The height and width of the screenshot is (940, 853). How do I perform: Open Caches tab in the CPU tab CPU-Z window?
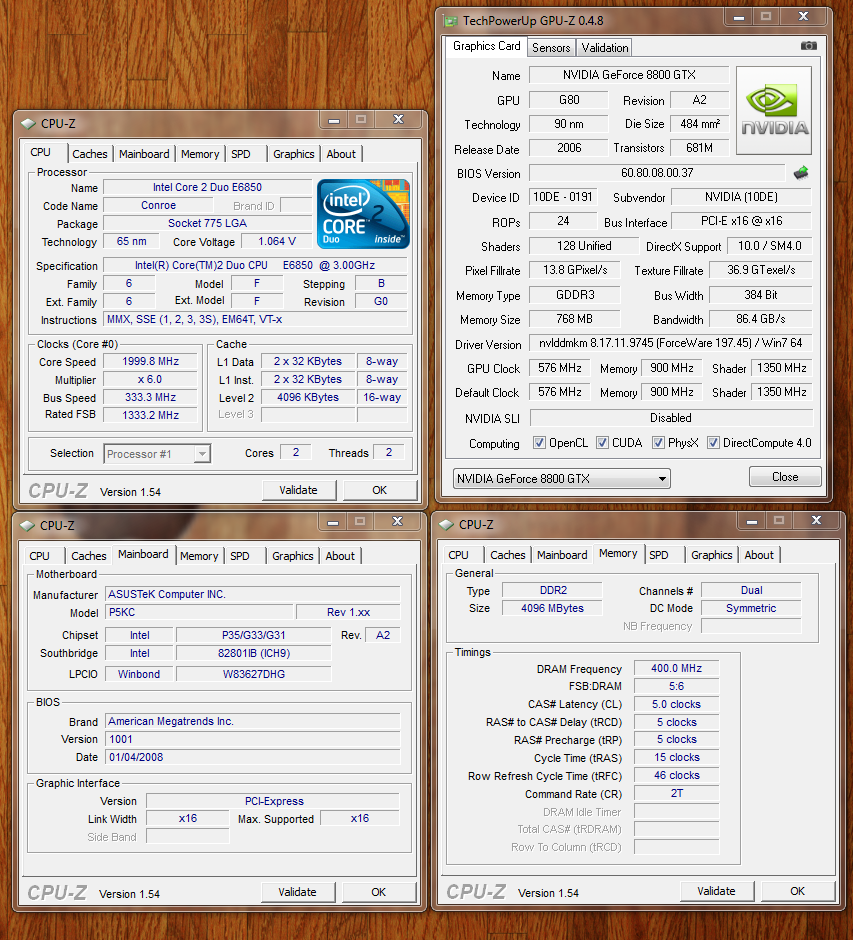tap(90, 154)
